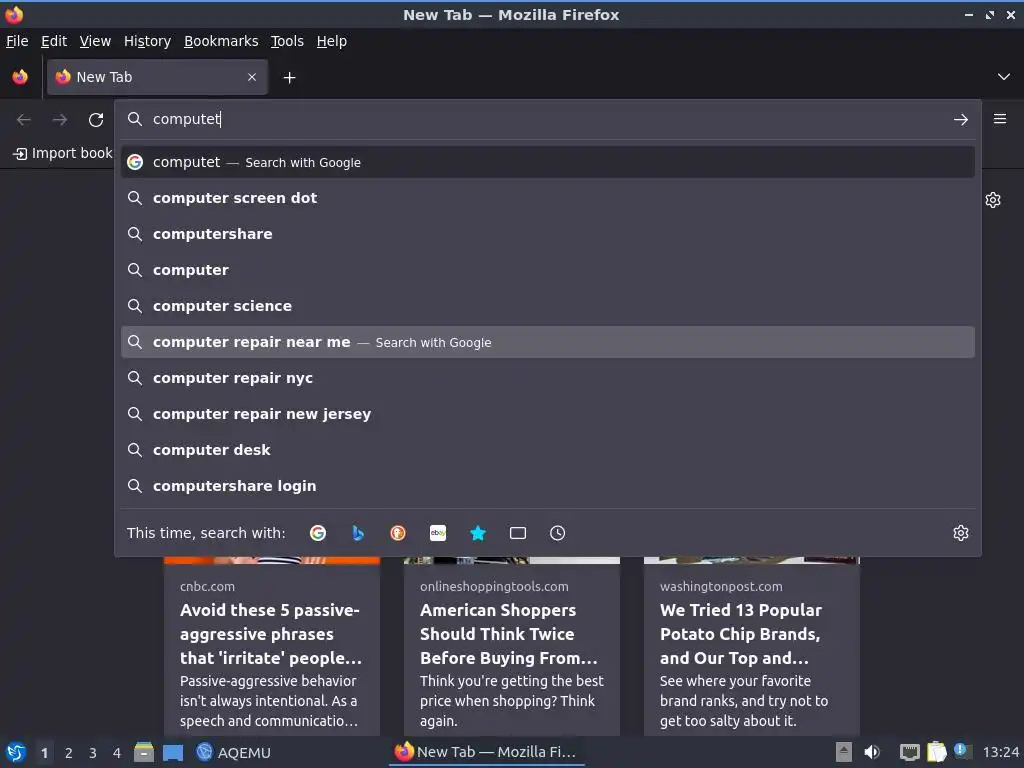Open network connection tray icon
This screenshot has width=1024, height=768.
coord(910,752)
